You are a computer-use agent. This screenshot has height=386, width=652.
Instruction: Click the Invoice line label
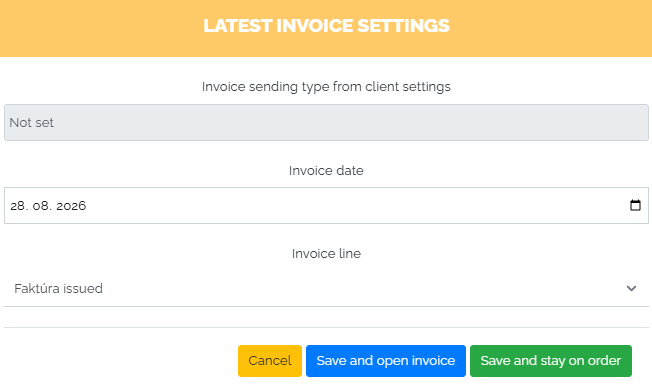coord(326,253)
